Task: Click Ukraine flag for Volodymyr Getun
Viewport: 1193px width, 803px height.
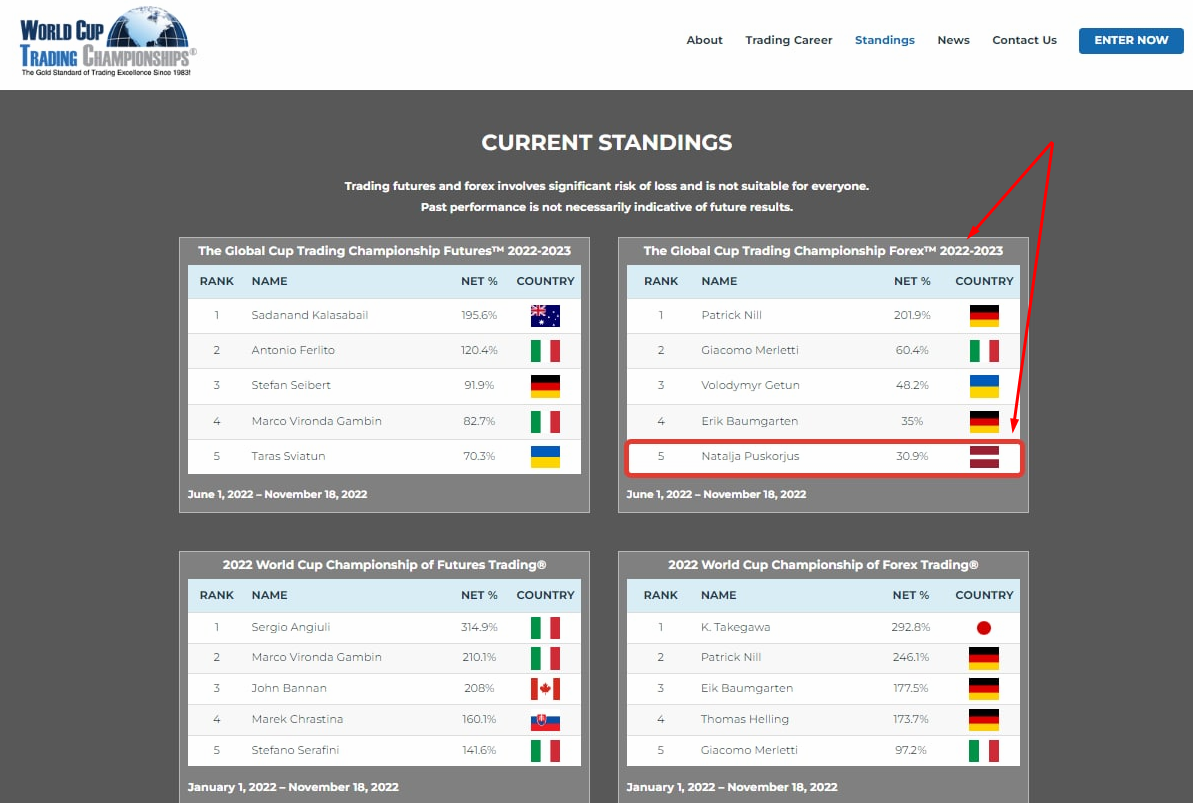Action: click(x=984, y=386)
